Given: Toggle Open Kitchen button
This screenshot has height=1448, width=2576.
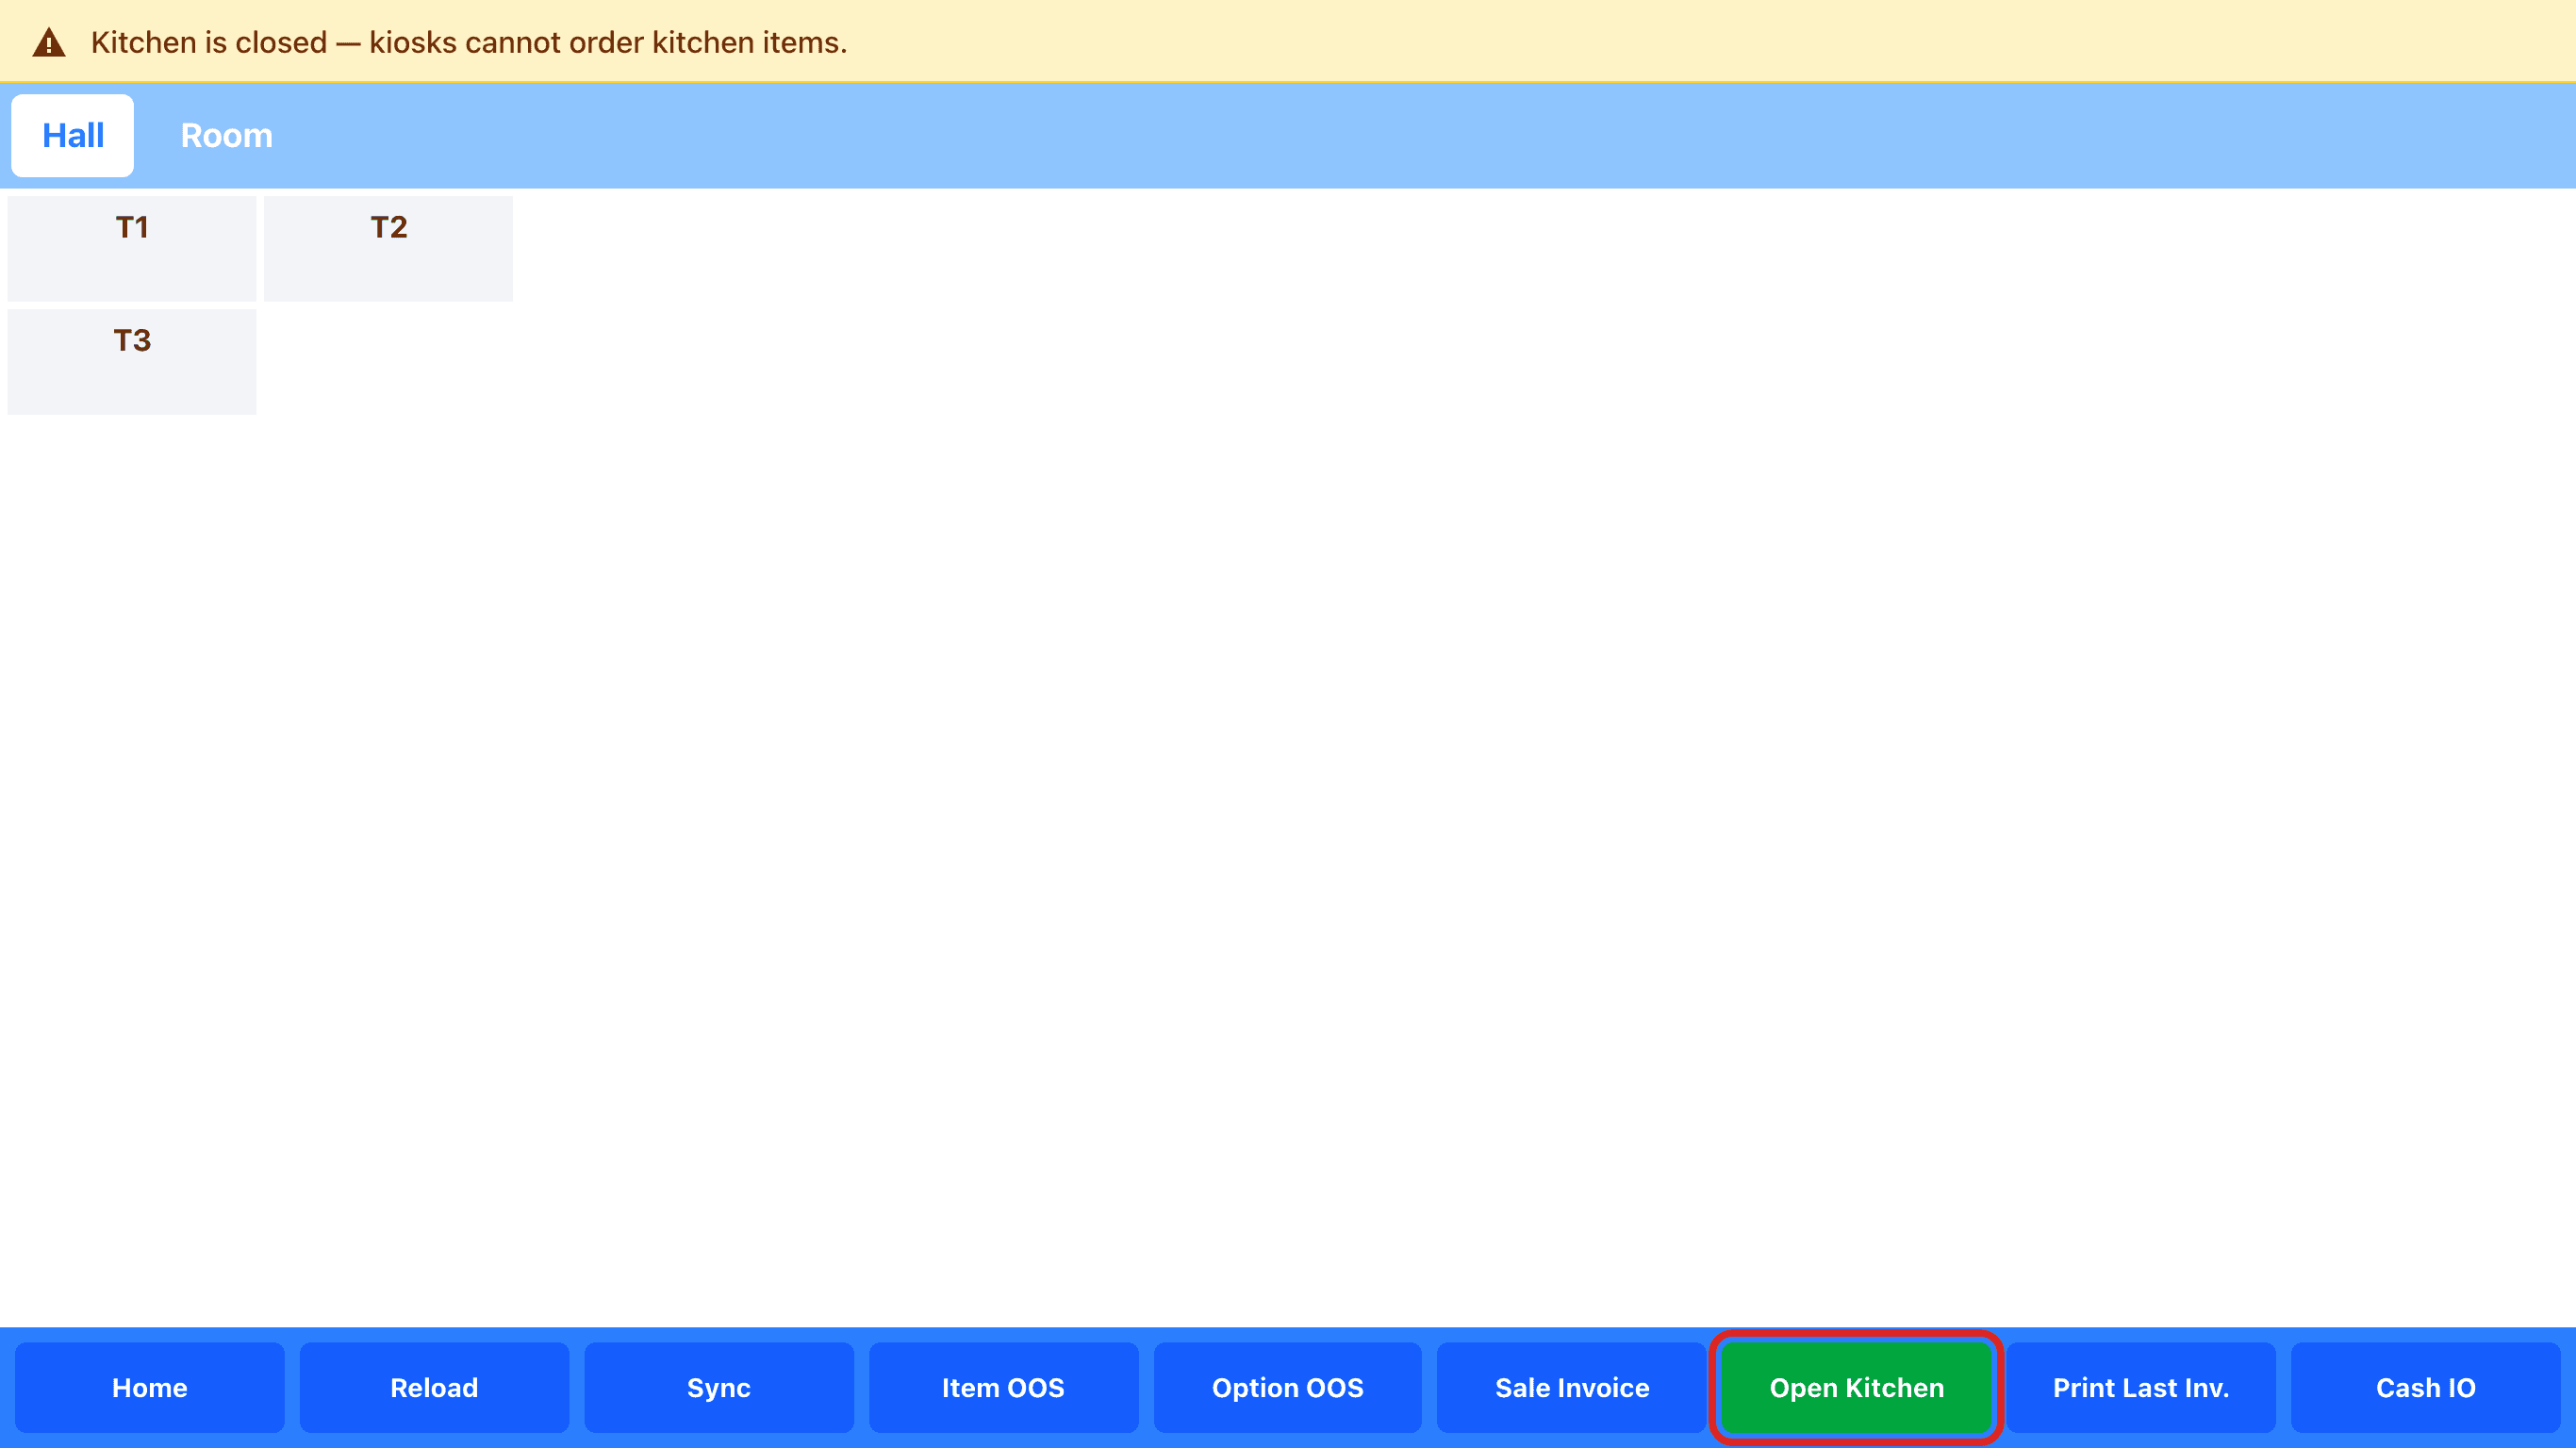Looking at the screenshot, I should (x=1857, y=1387).
